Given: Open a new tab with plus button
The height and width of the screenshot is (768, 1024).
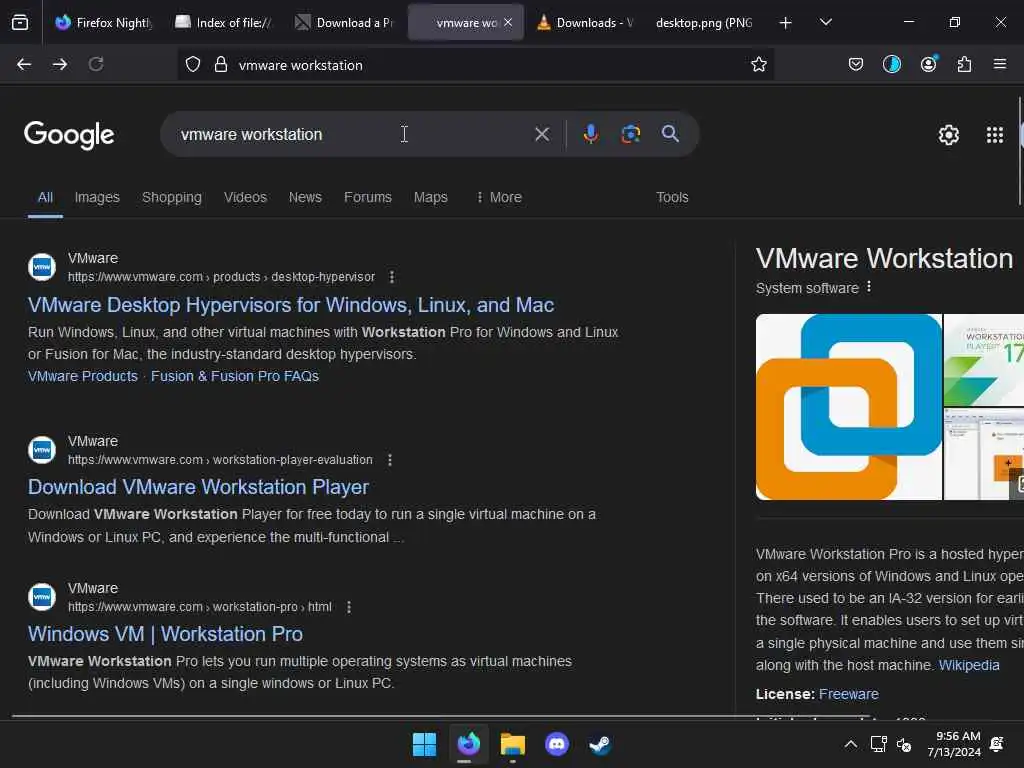Looking at the screenshot, I should 786,23.
